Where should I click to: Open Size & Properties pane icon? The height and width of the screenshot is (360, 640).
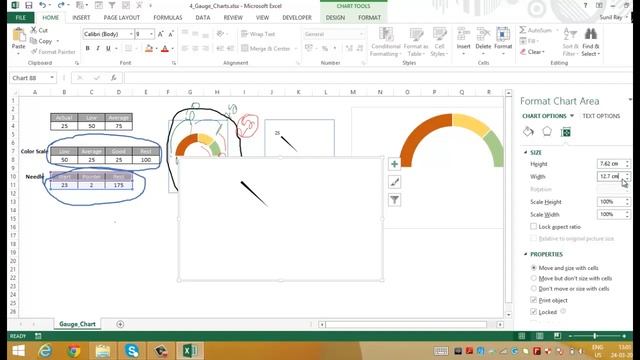point(566,132)
